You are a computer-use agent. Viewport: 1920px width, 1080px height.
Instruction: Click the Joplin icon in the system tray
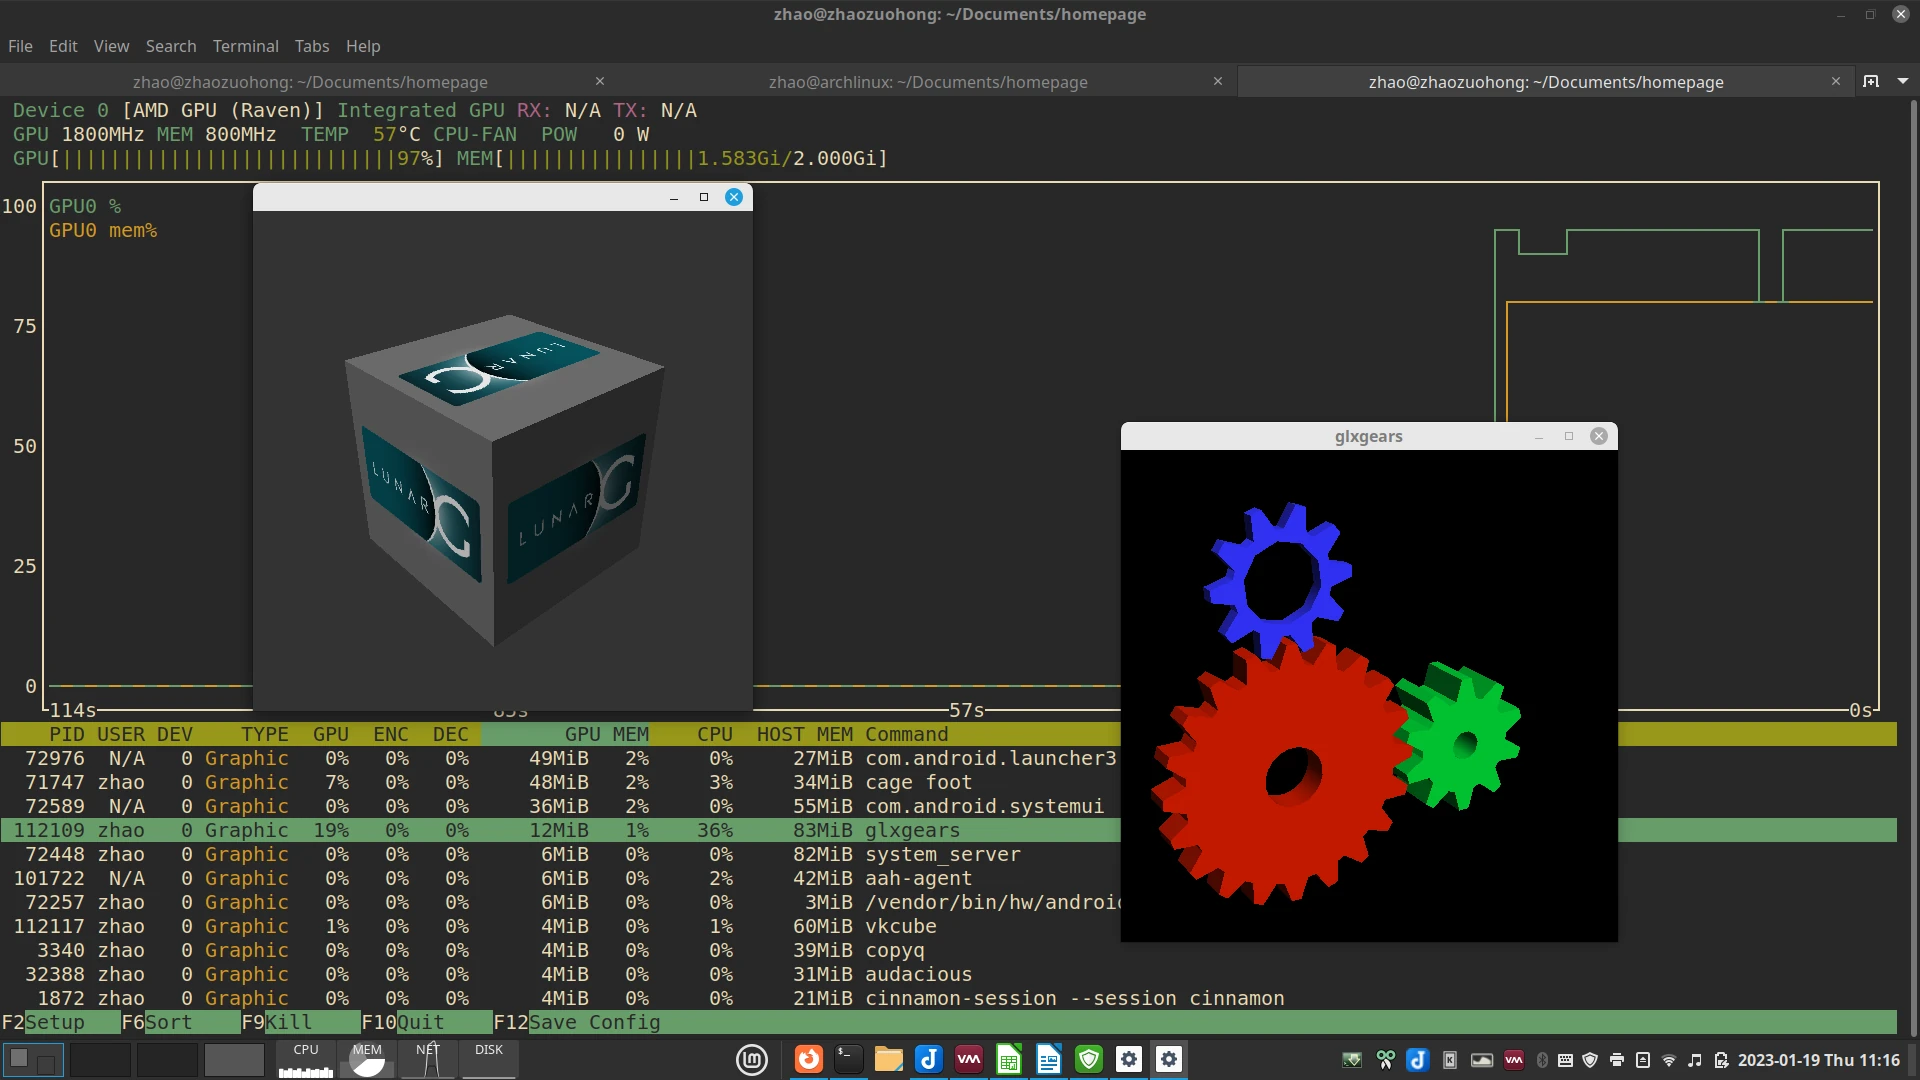[x=1417, y=1060]
